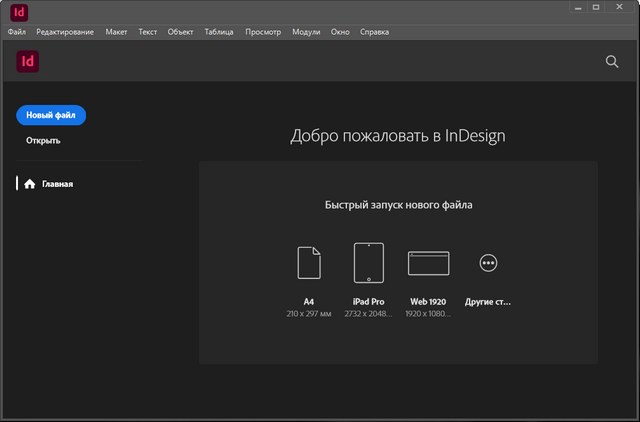Click the A4 preset label
Viewport: 640px width, 422px height.
click(x=309, y=302)
